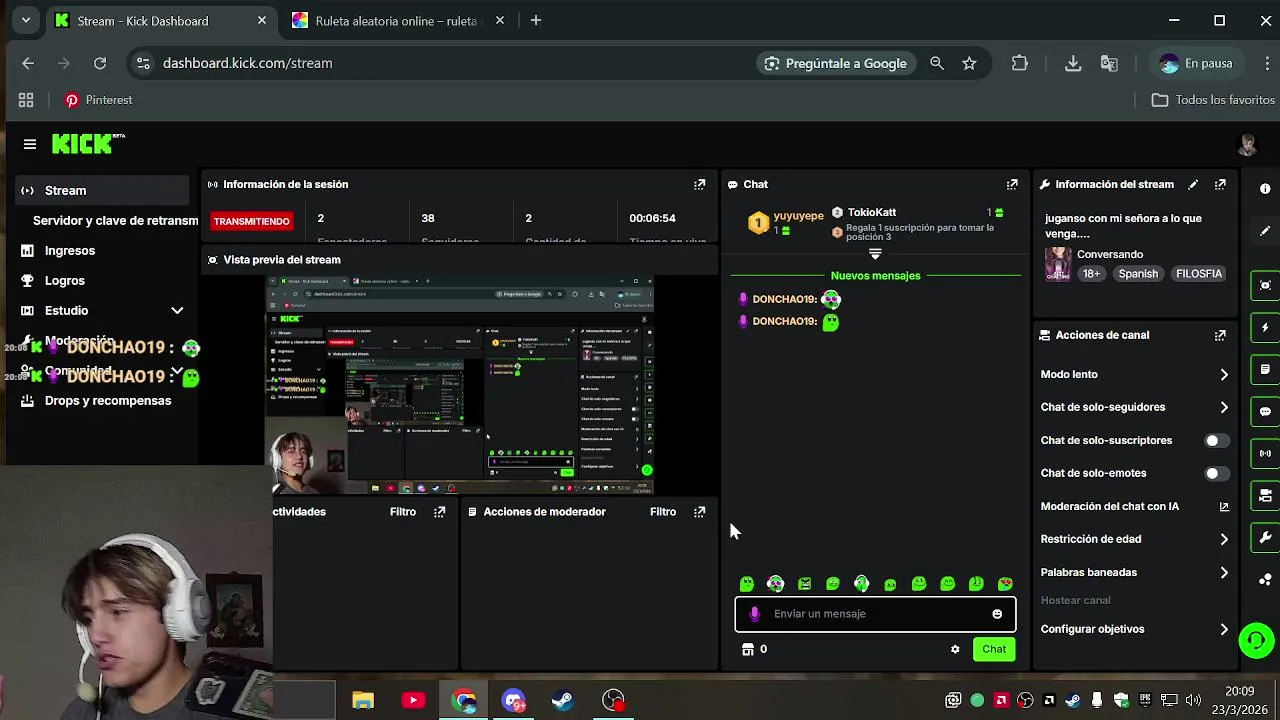Screen dimensions: 1280x720
Task: Edit stream info with the pencil icon in the Información del stream header
Action: 1193,184
